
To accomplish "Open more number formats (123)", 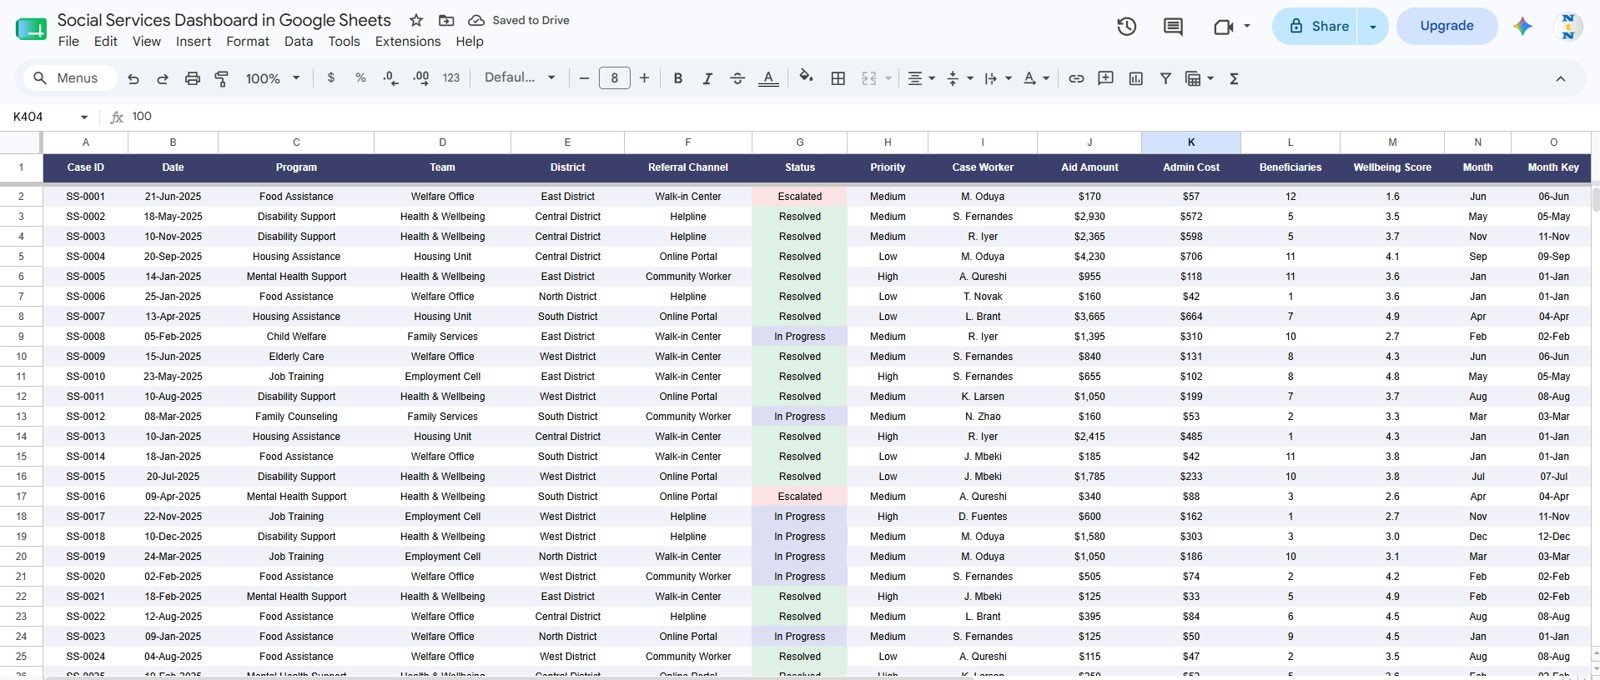I will [451, 78].
